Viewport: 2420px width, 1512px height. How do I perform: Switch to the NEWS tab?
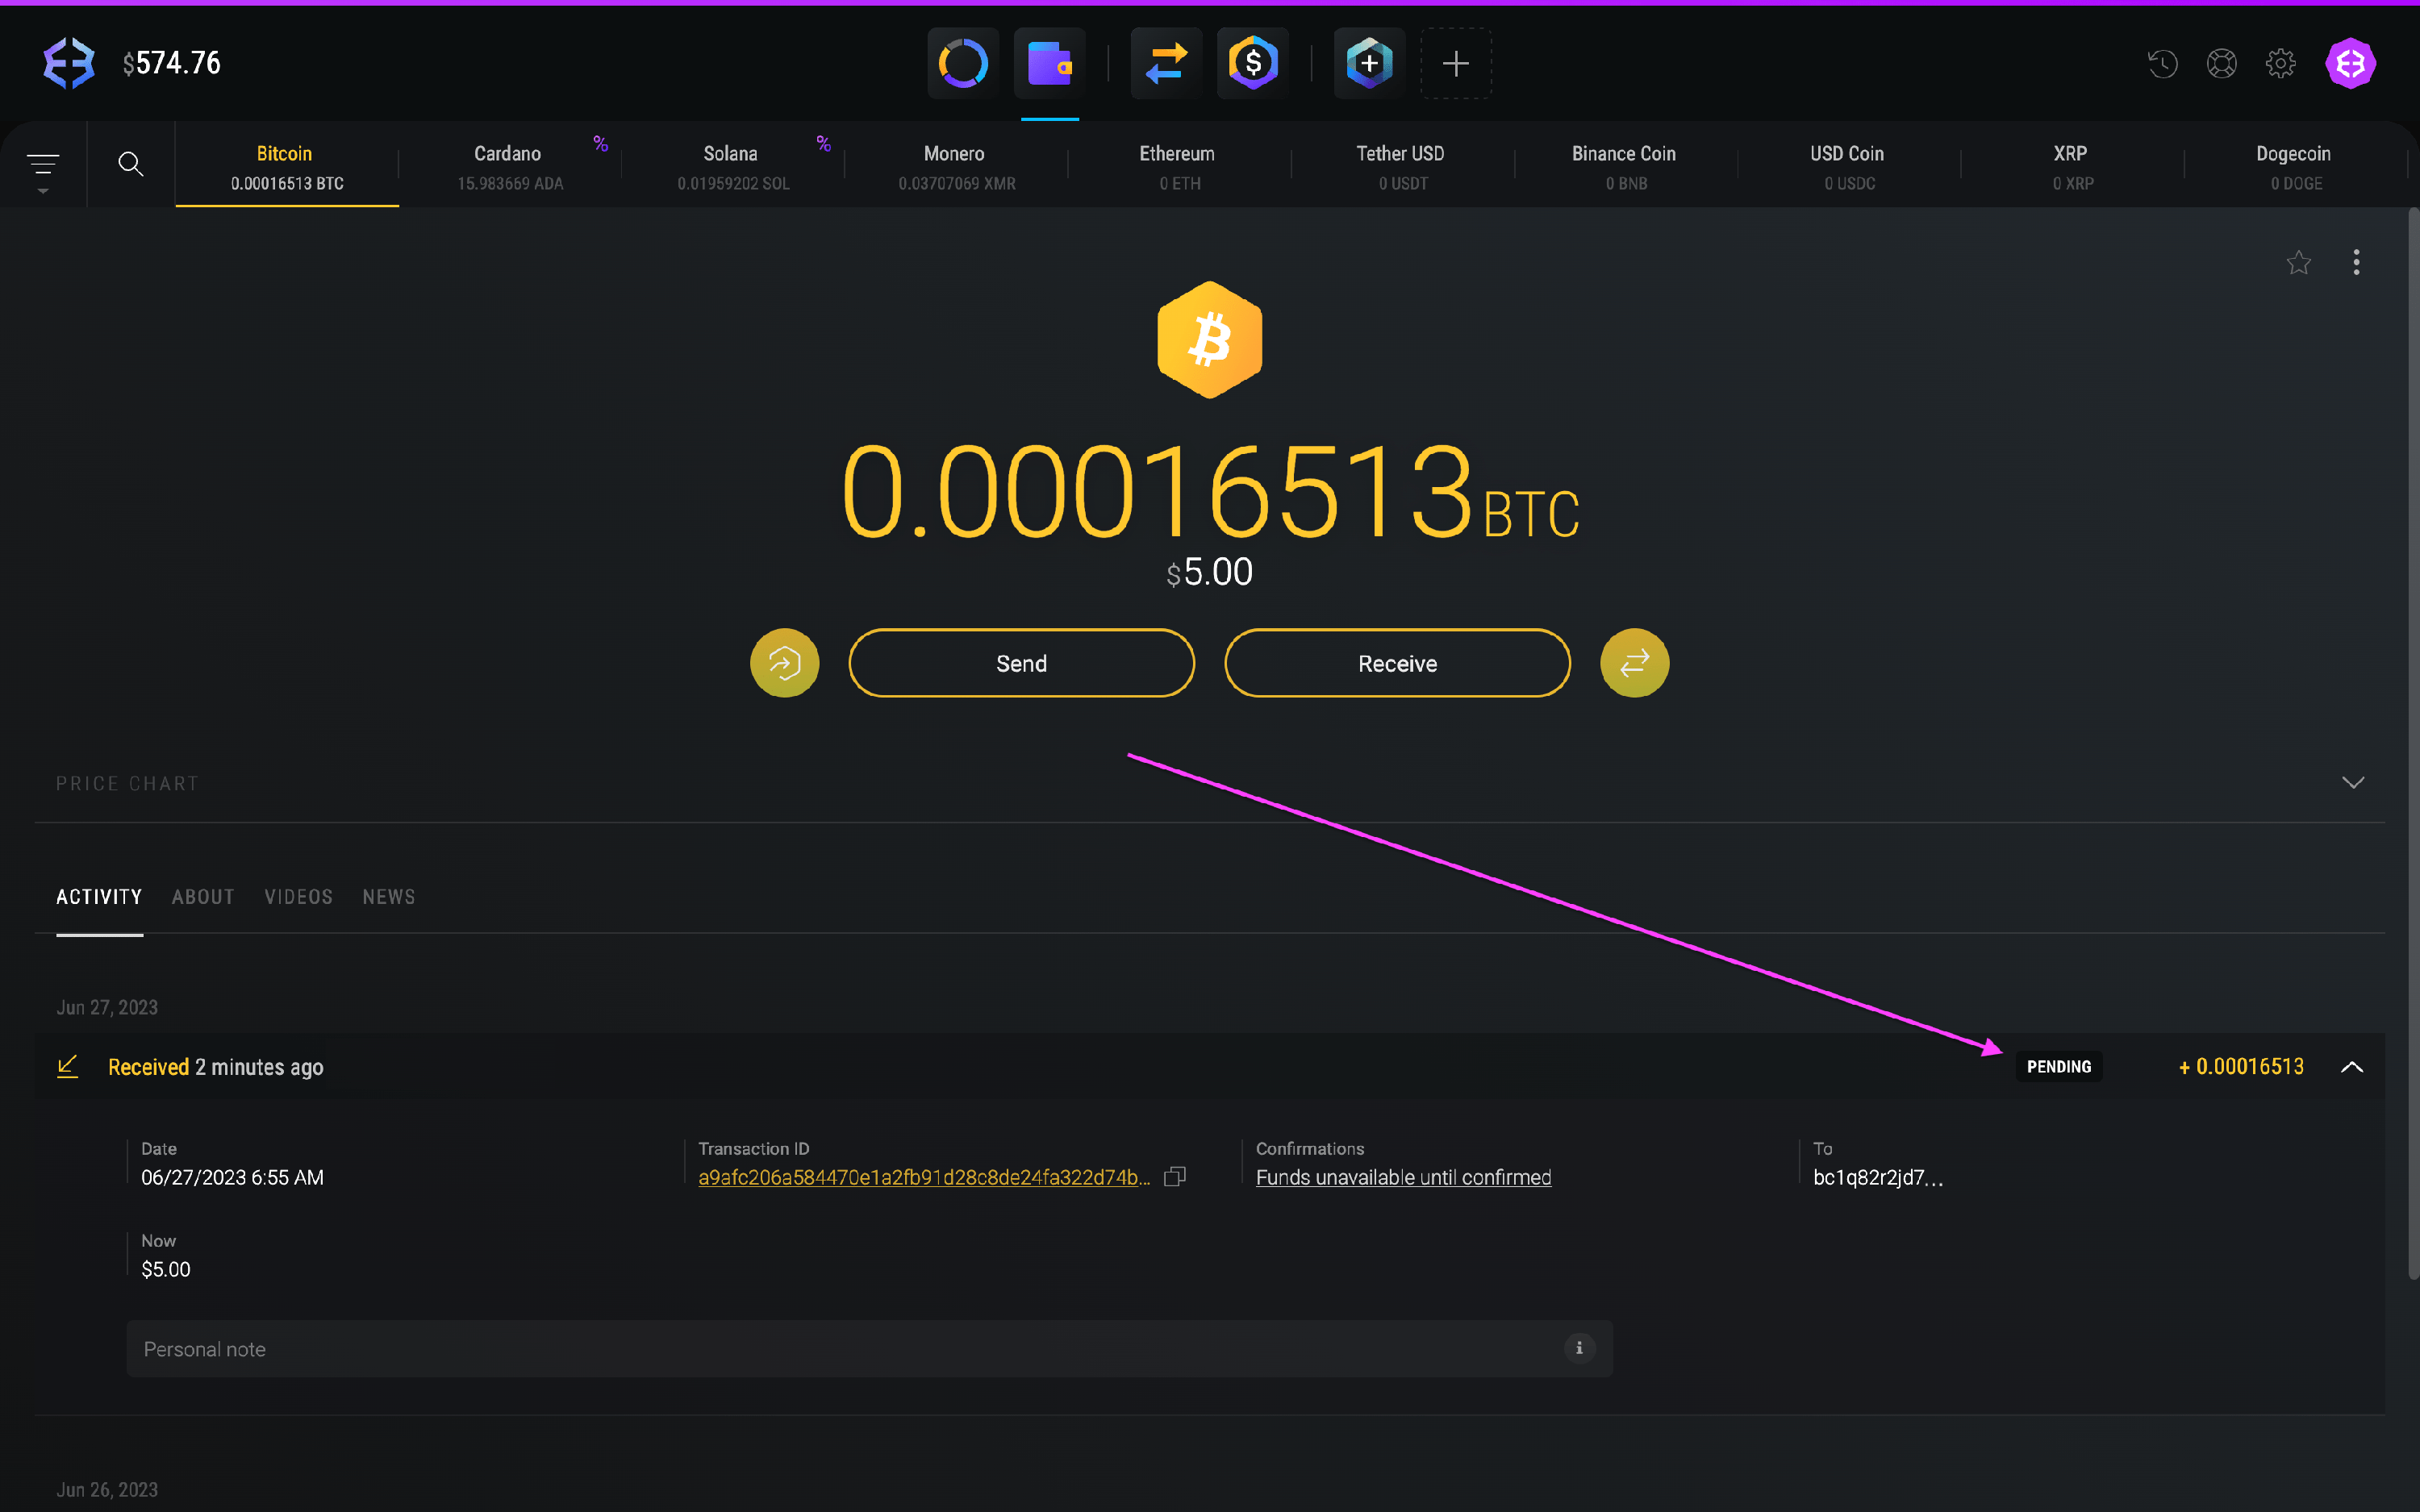coord(389,896)
